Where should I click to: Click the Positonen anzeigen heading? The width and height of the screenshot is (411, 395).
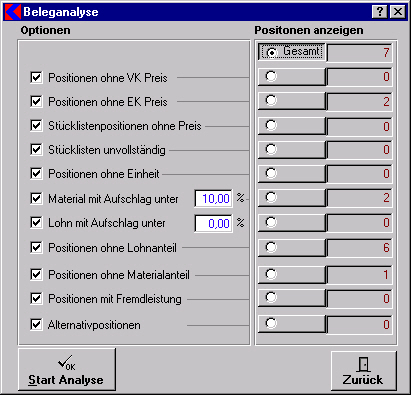point(309,30)
